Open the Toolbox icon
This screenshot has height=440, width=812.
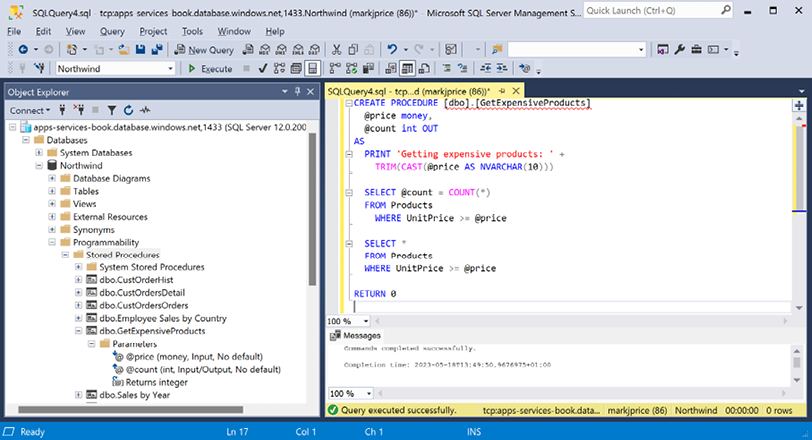(697, 50)
